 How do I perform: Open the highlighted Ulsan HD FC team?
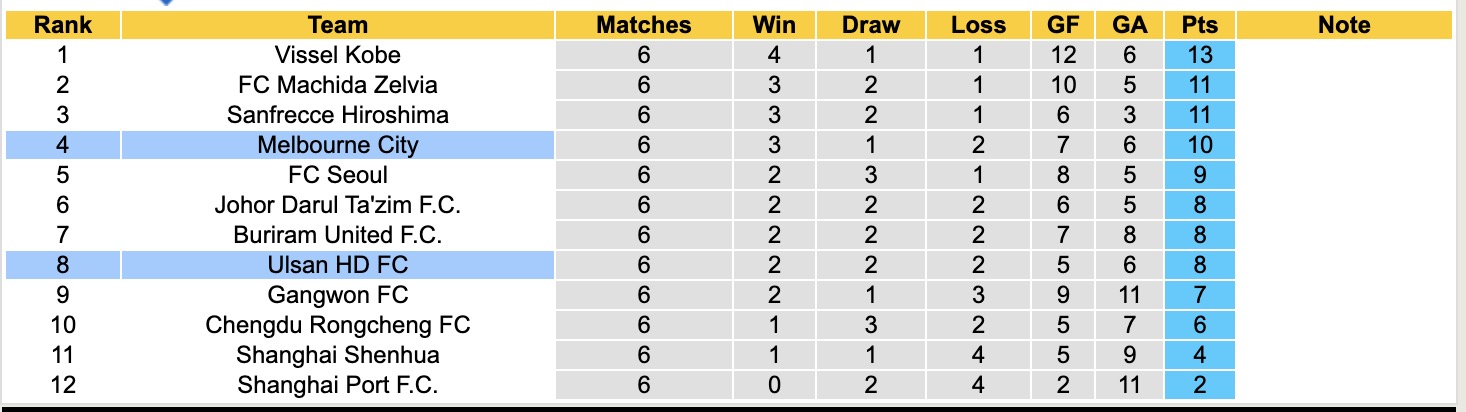click(x=338, y=265)
